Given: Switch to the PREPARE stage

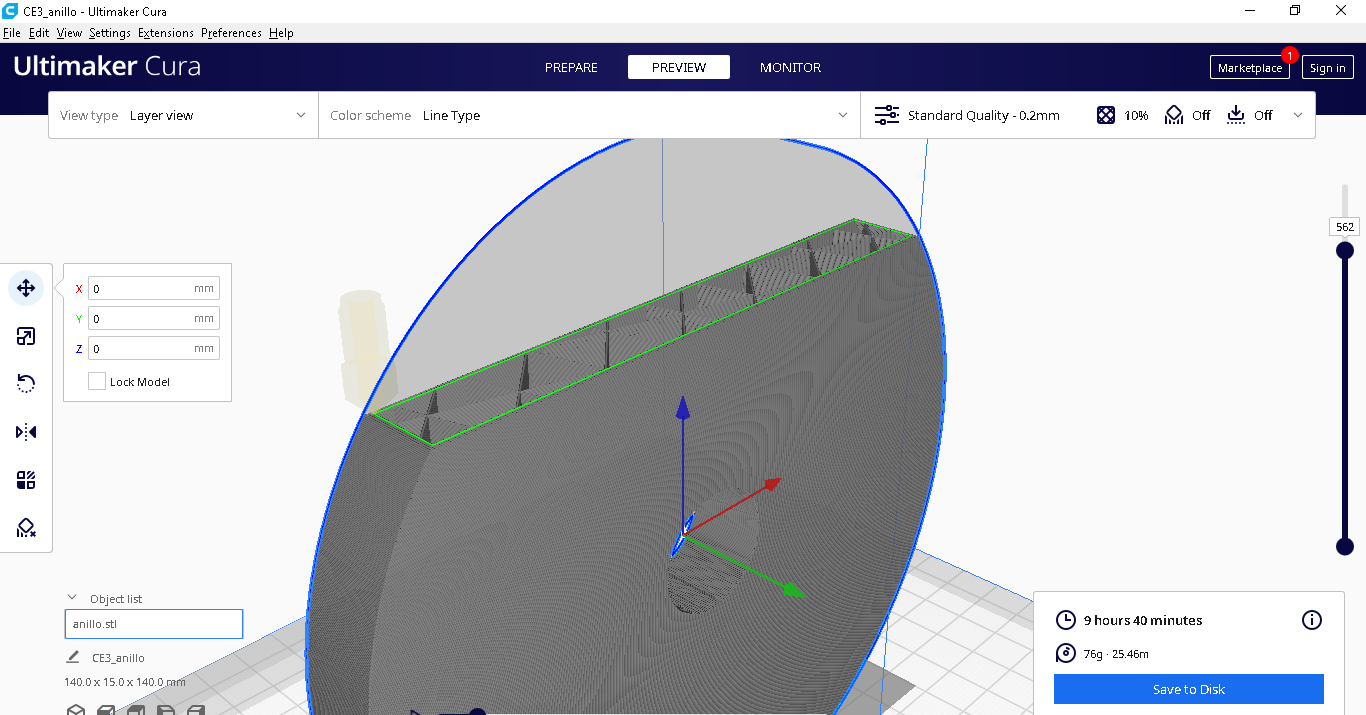Looking at the screenshot, I should 571,67.
